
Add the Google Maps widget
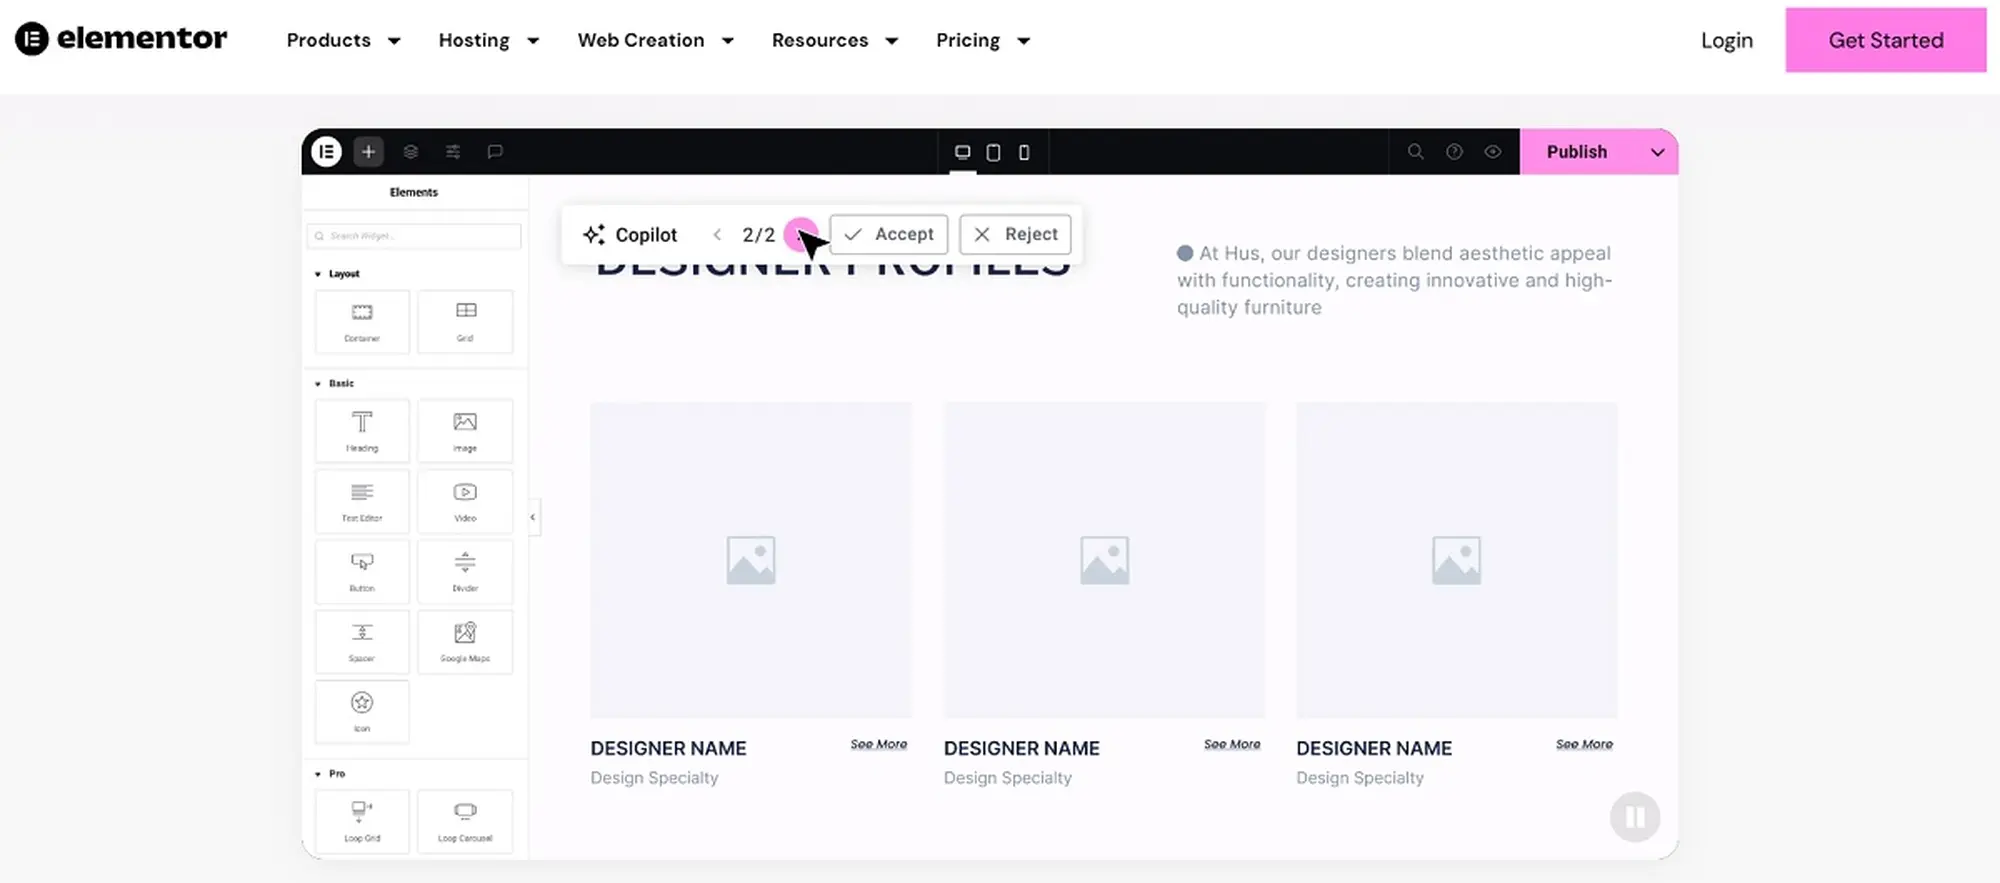pyautogui.click(x=465, y=641)
